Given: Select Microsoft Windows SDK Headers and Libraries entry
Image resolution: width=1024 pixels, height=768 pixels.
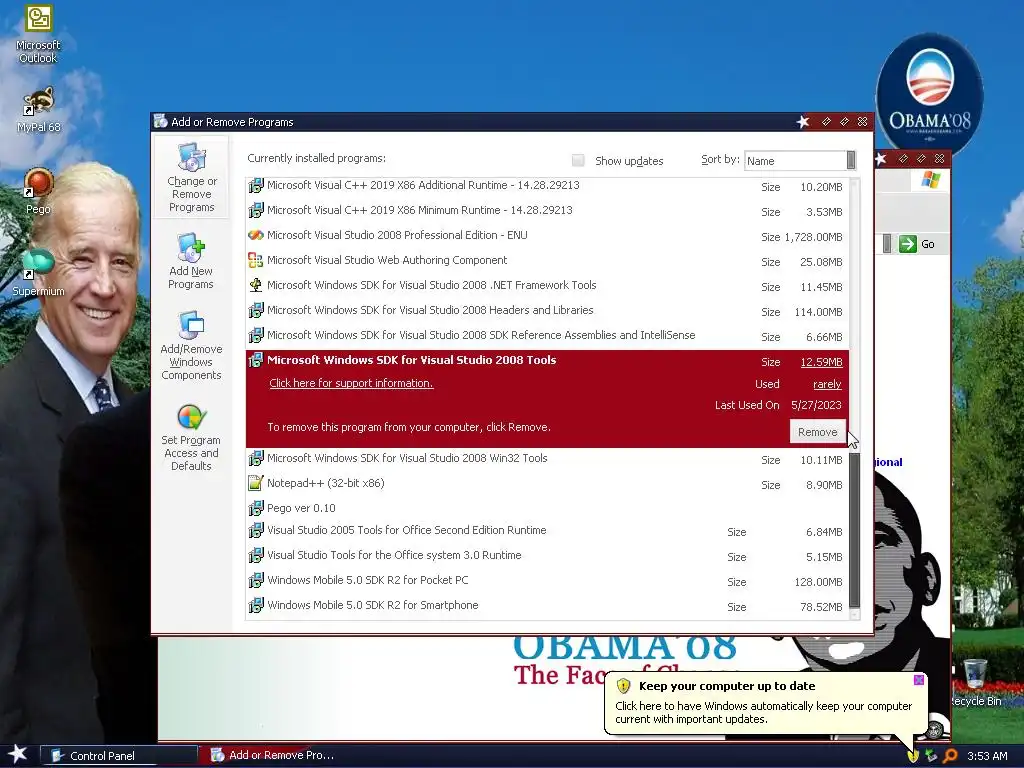Looking at the screenshot, I should [547, 310].
